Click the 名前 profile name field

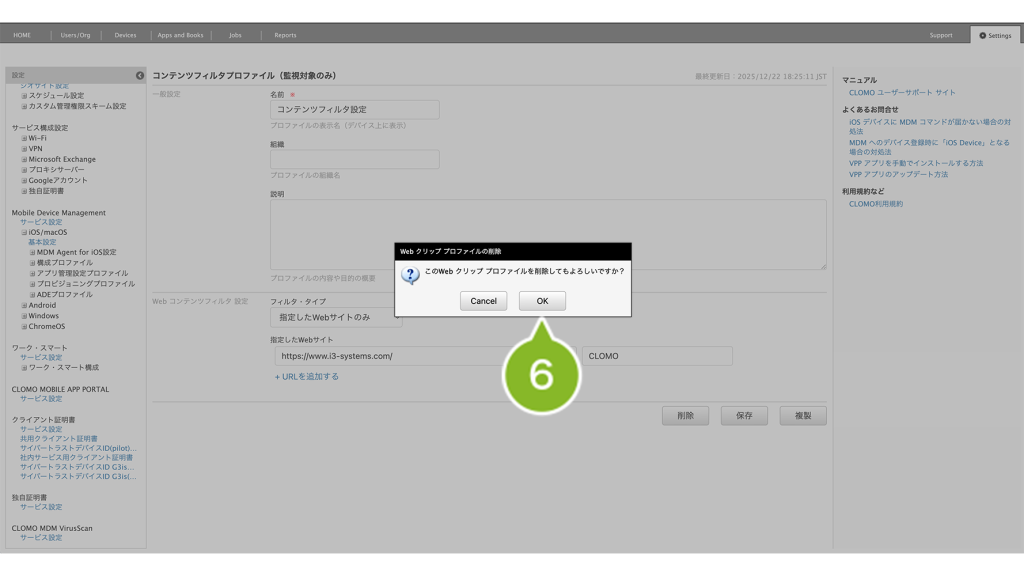[354, 110]
